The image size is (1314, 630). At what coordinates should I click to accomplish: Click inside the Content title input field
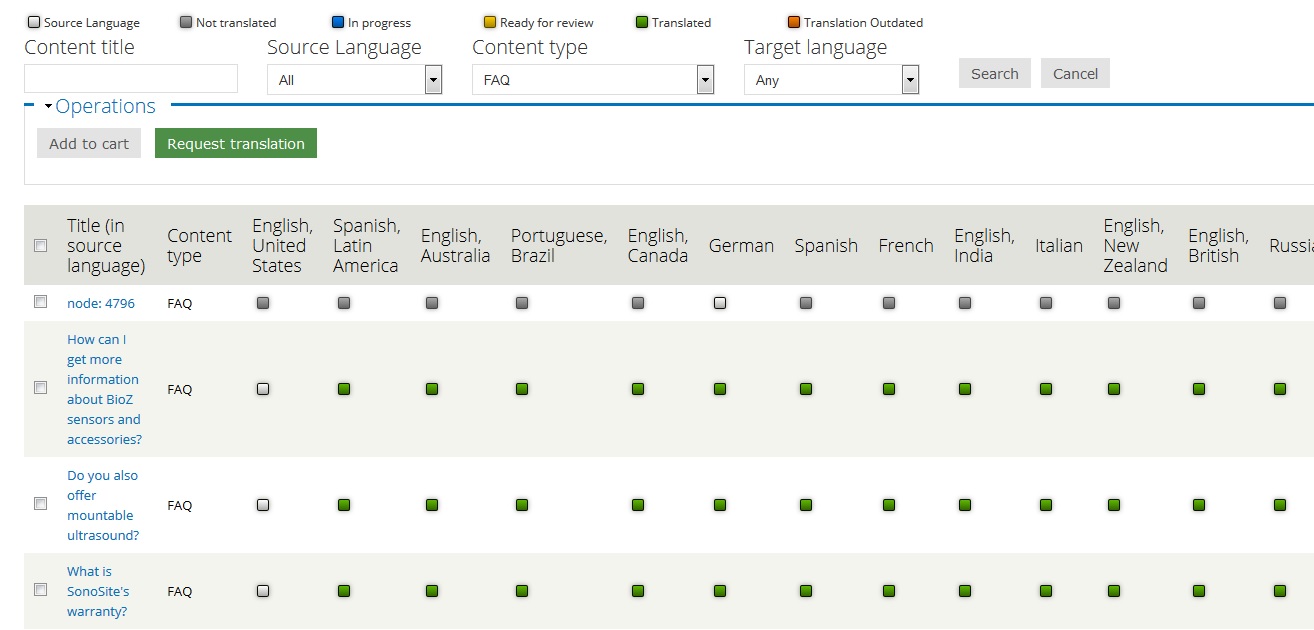[x=130, y=78]
